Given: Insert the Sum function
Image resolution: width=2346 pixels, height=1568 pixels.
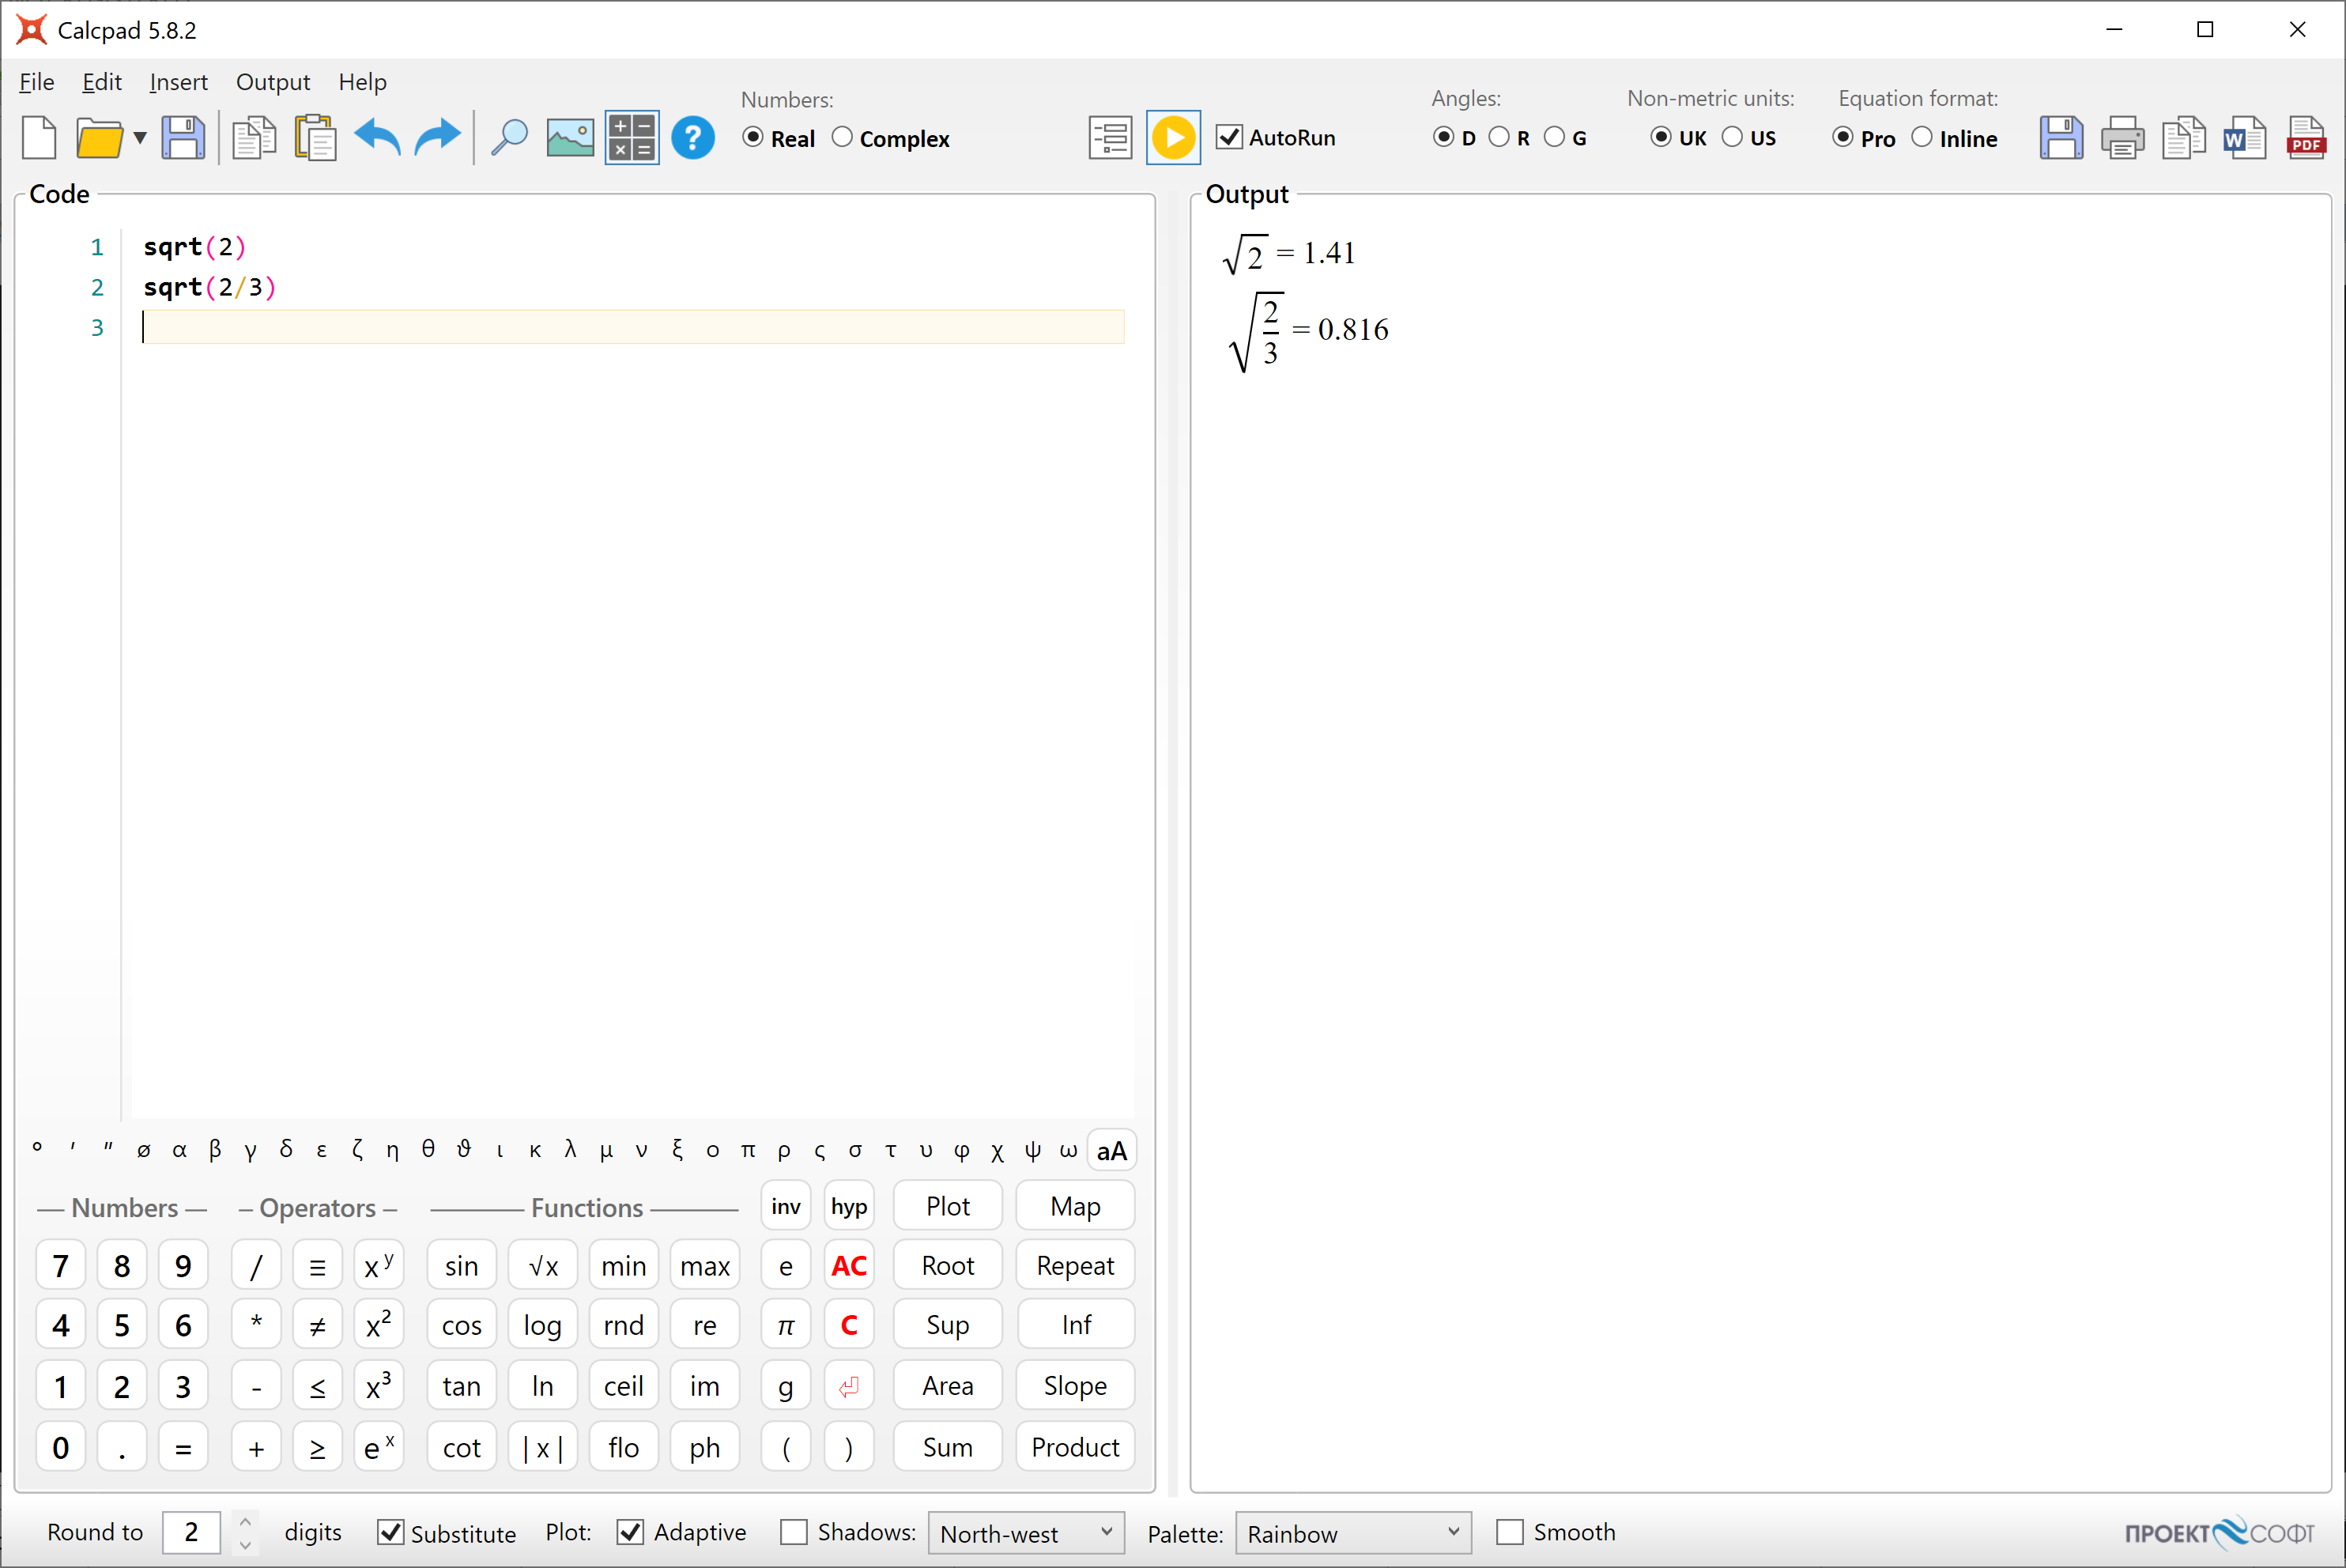Looking at the screenshot, I should click(947, 1447).
